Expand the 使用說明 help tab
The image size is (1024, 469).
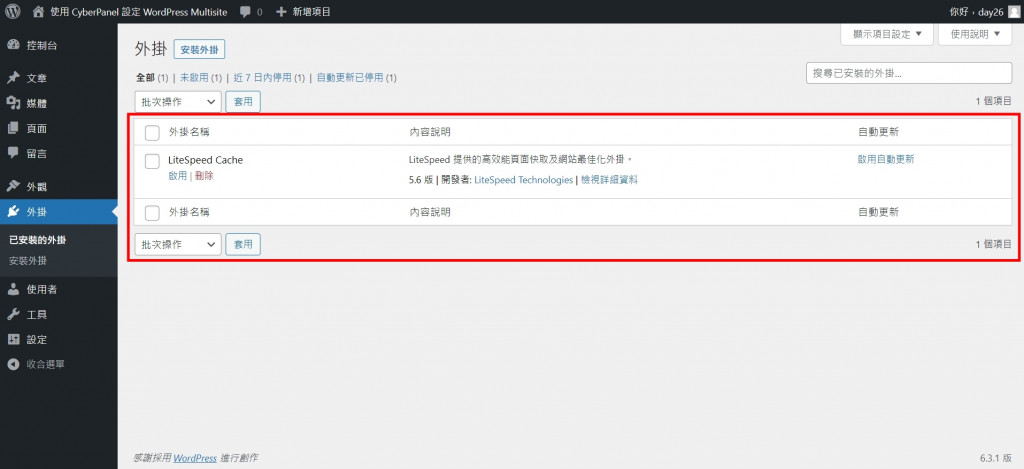pos(975,34)
